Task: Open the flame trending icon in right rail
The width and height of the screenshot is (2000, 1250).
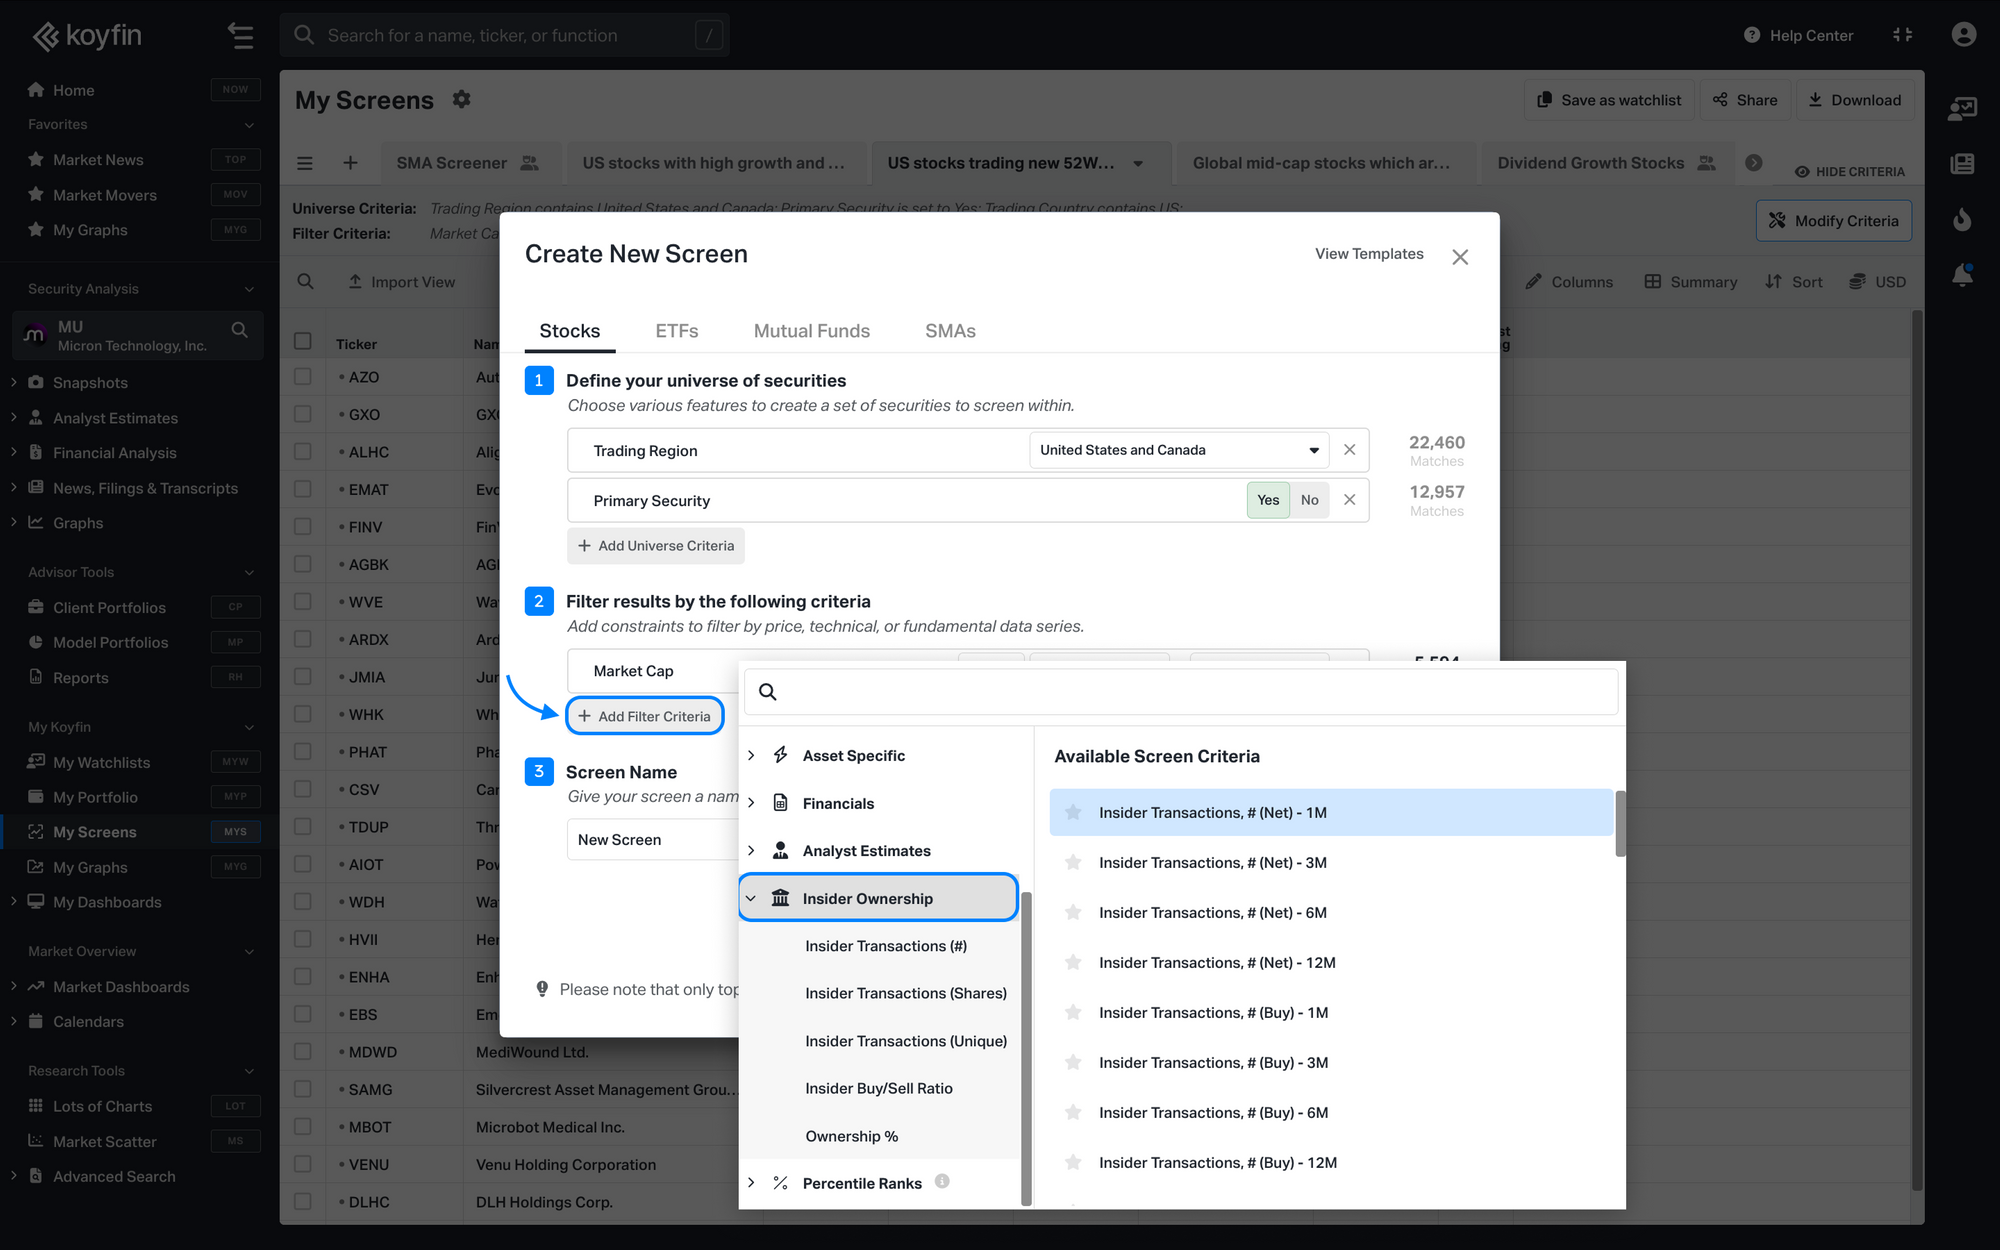Action: [x=1962, y=219]
